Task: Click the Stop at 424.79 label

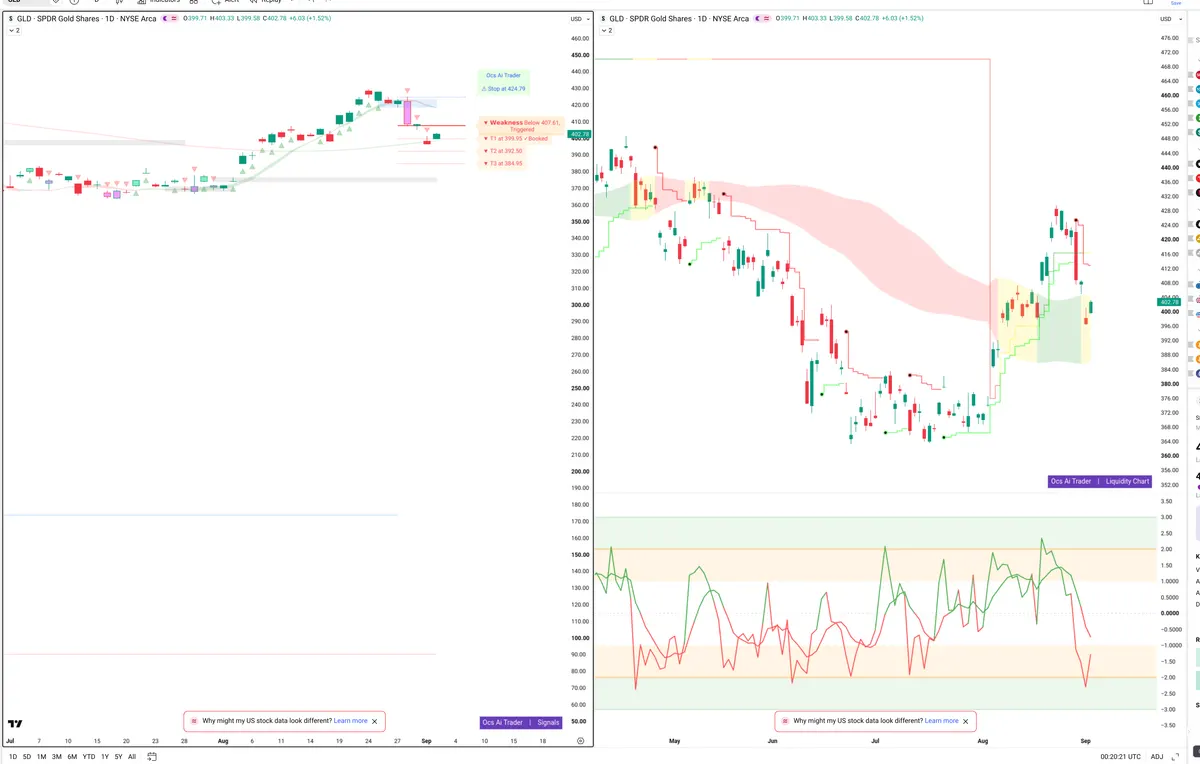Action: (504, 89)
